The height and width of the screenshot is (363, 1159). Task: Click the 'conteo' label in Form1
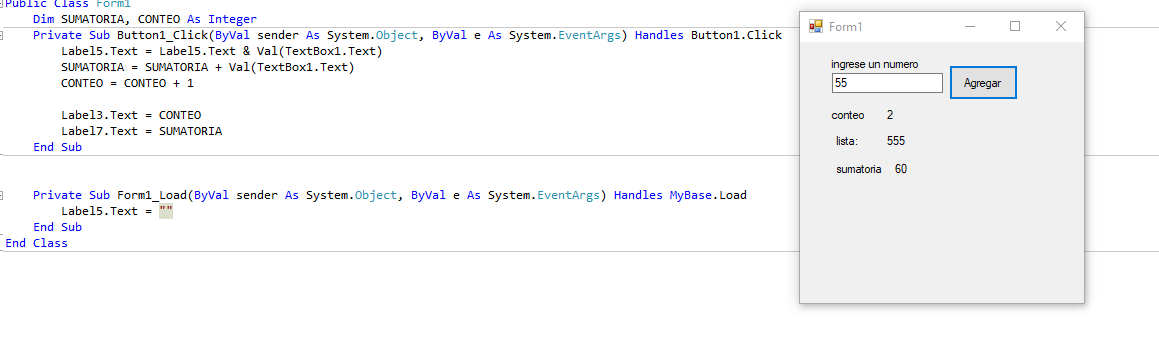pyautogui.click(x=848, y=115)
